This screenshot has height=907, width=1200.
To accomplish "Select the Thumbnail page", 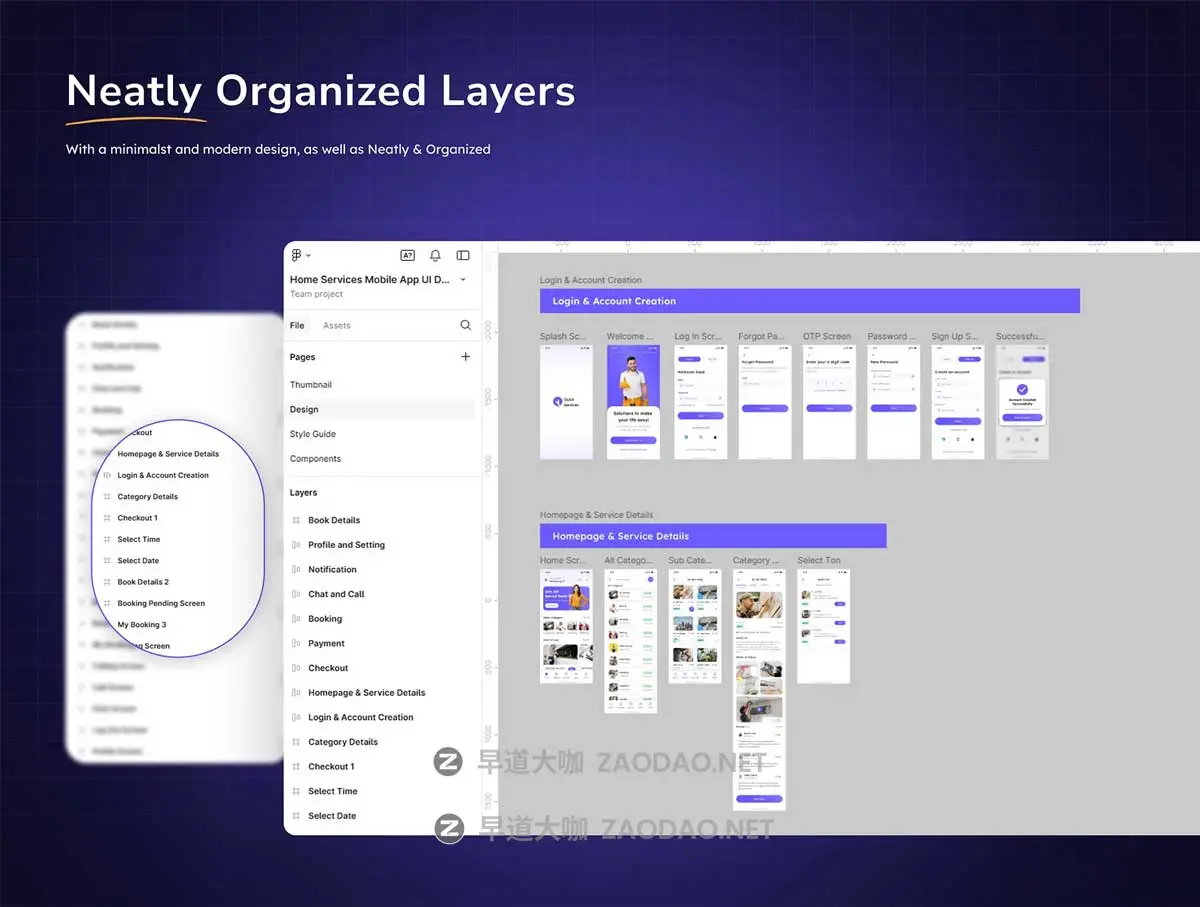I will pyautogui.click(x=311, y=385).
